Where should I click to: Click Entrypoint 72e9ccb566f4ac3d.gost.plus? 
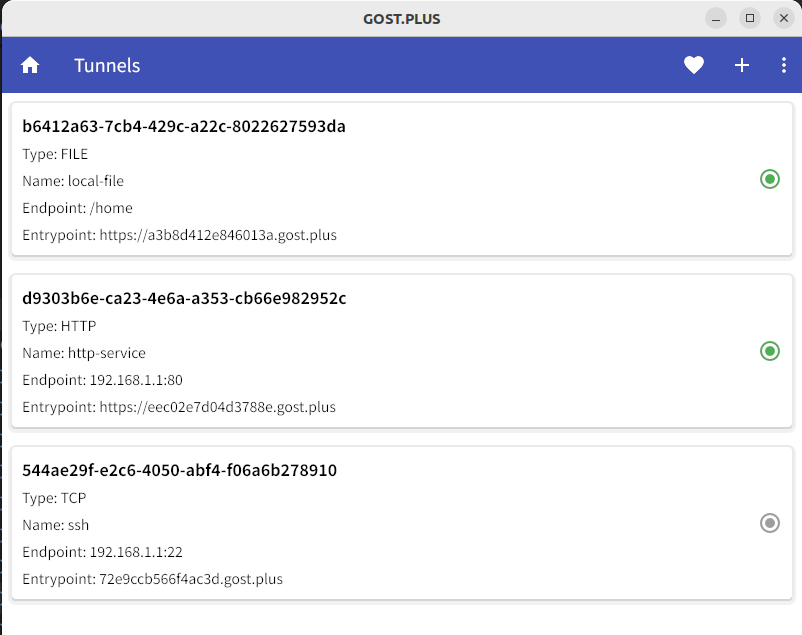click(x=152, y=579)
